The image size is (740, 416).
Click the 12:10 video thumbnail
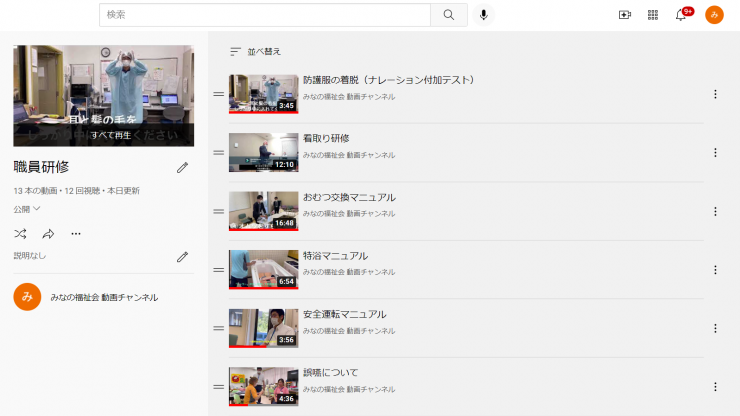(x=264, y=153)
